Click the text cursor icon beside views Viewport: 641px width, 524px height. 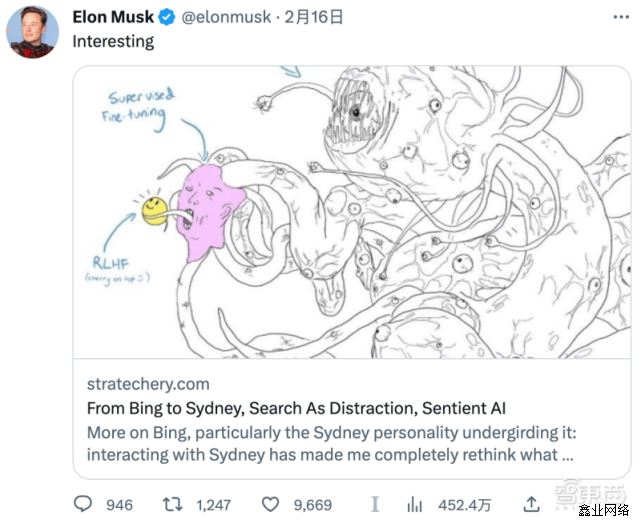376,505
